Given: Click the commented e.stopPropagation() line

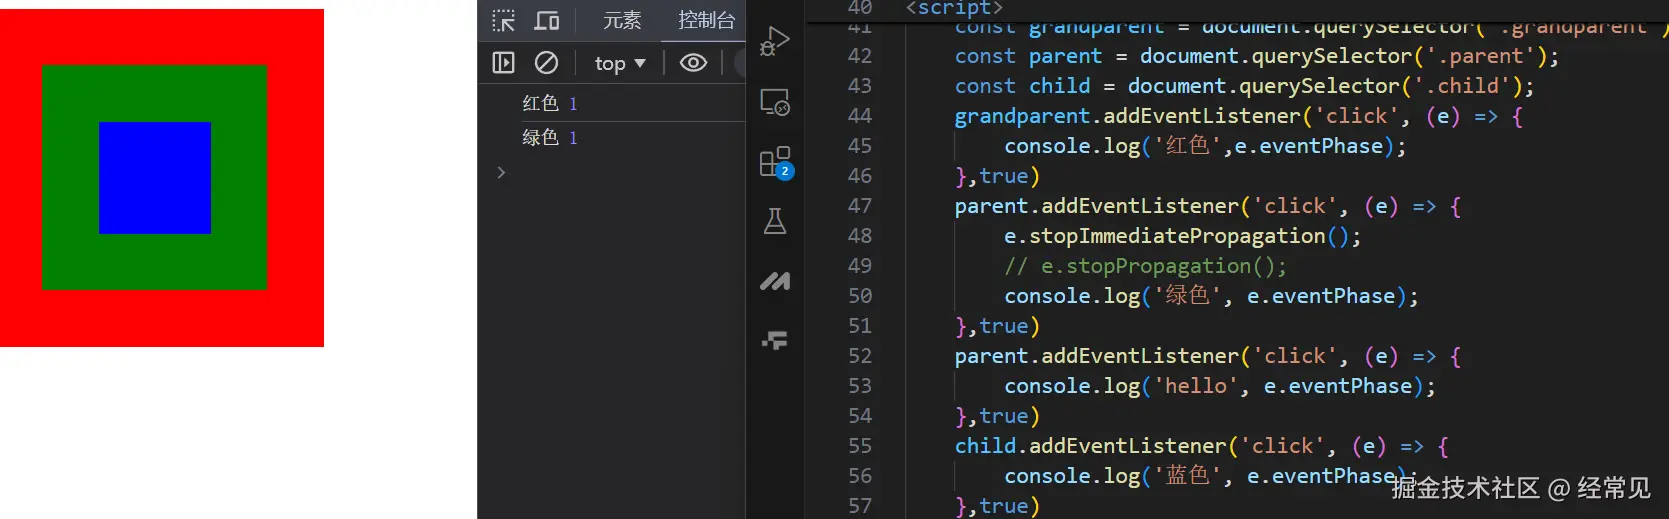Looking at the screenshot, I should click(1146, 266).
